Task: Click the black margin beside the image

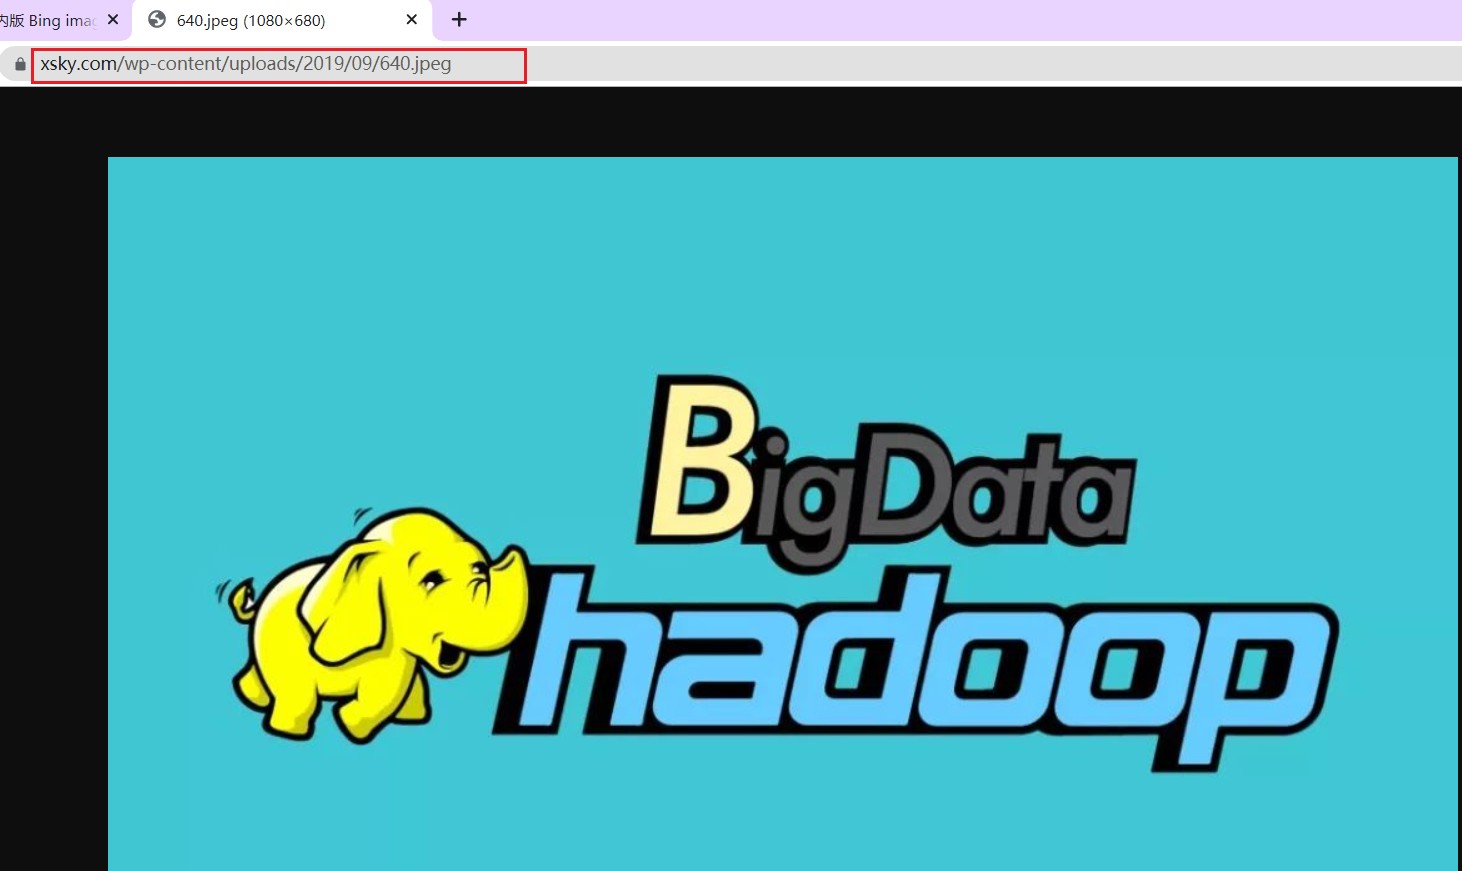Action: click(x=53, y=500)
